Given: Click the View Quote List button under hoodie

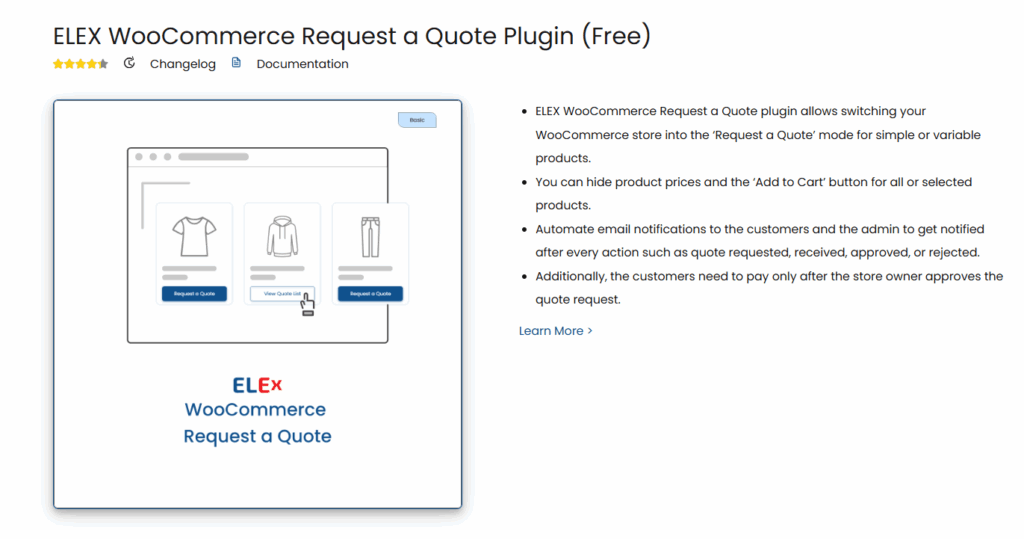Looking at the screenshot, I should click(x=282, y=294).
